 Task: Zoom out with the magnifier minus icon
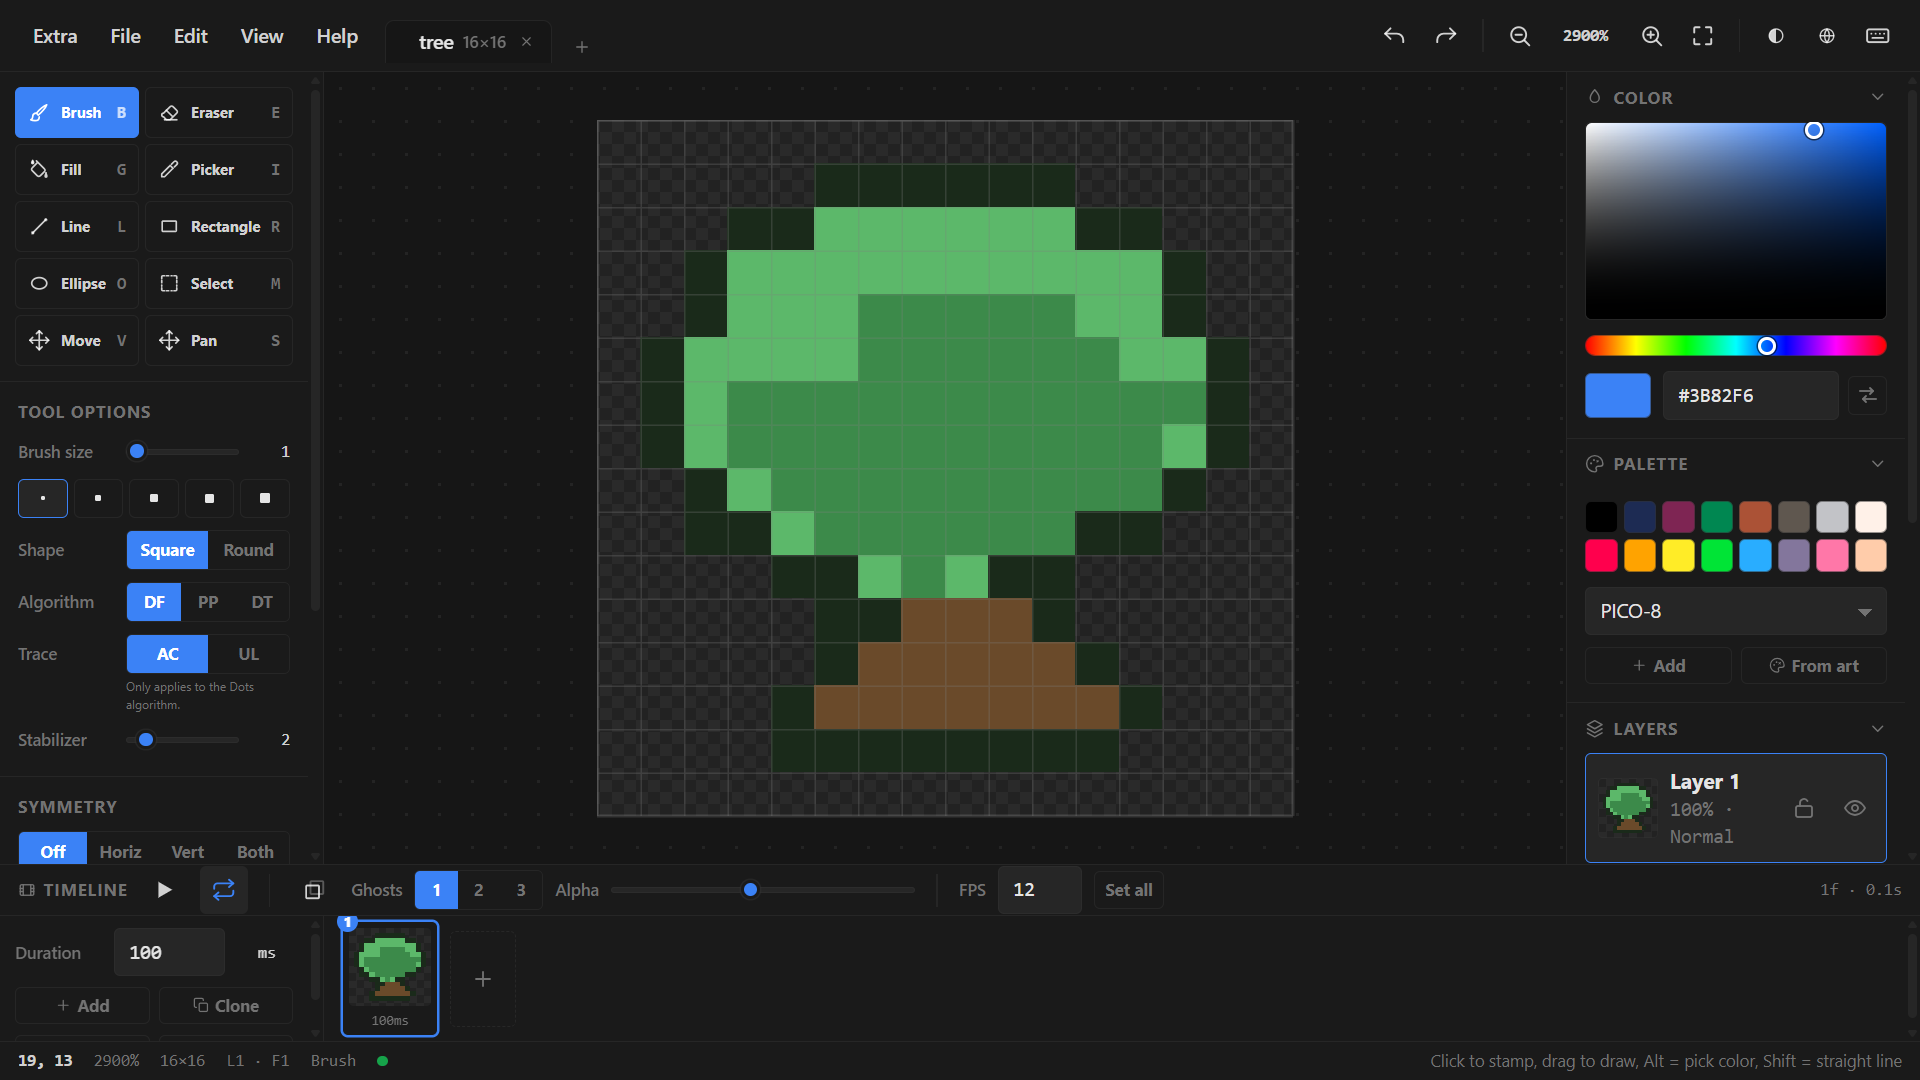(1520, 36)
